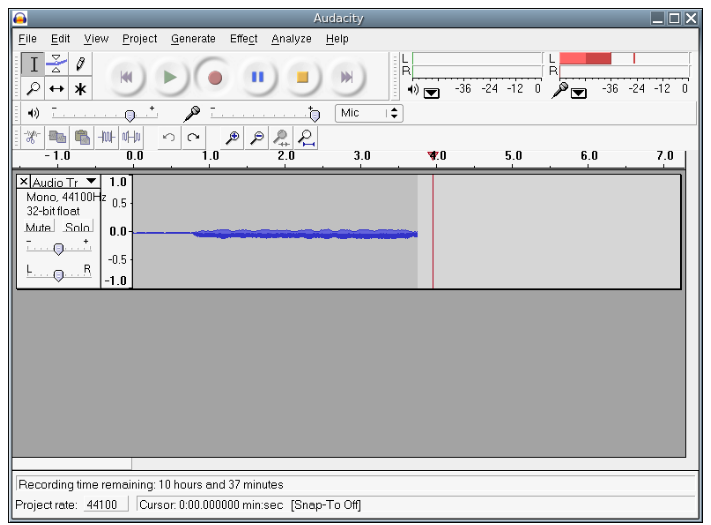Select the Draw pencil tool

pyautogui.click(x=80, y=64)
